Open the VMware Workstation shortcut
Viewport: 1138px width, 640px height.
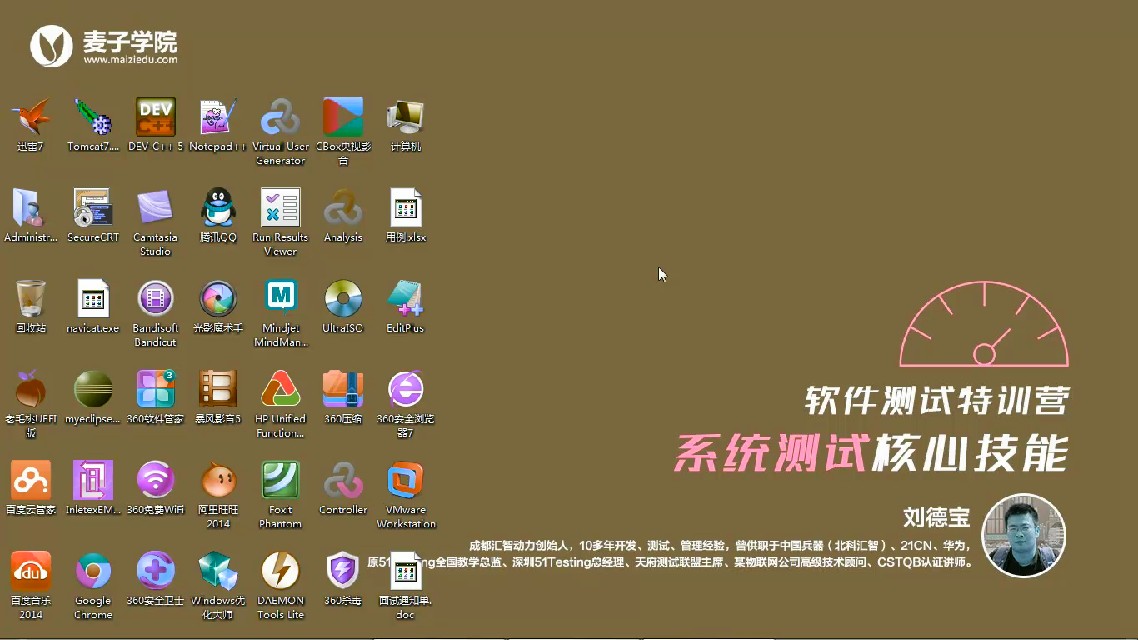coord(405,481)
